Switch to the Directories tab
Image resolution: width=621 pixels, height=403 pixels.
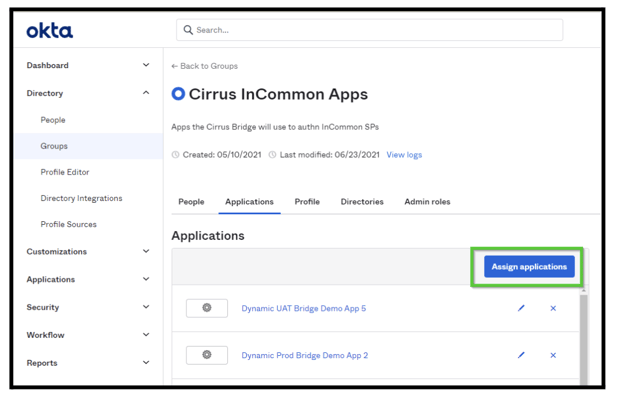(362, 202)
